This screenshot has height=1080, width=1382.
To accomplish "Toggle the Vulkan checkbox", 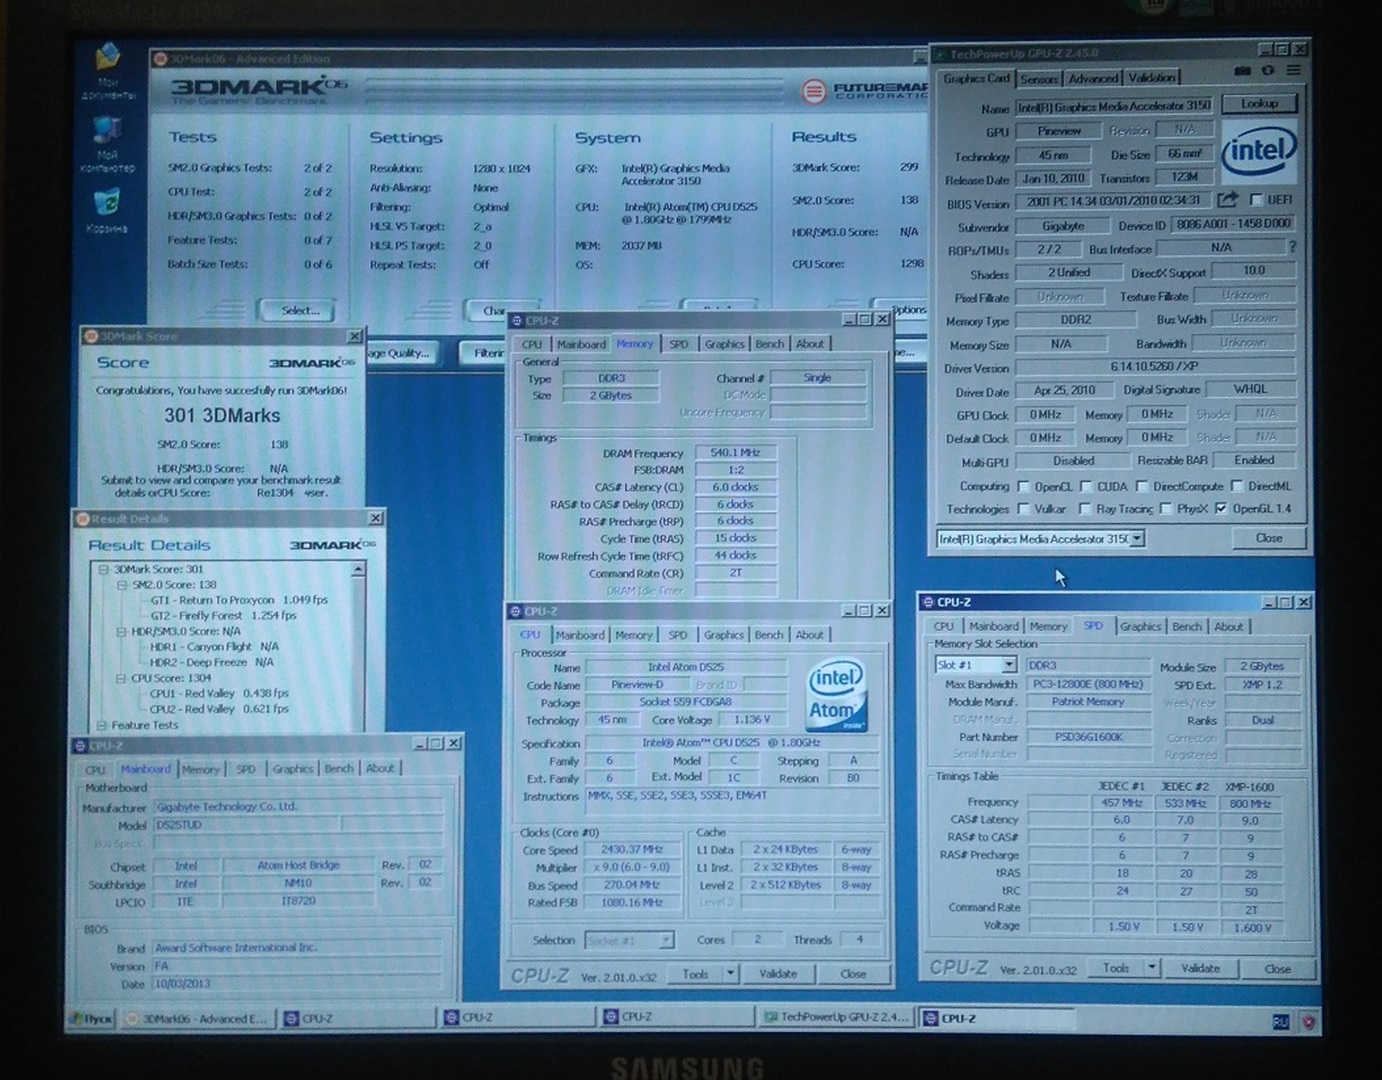I will [1022, 509].
